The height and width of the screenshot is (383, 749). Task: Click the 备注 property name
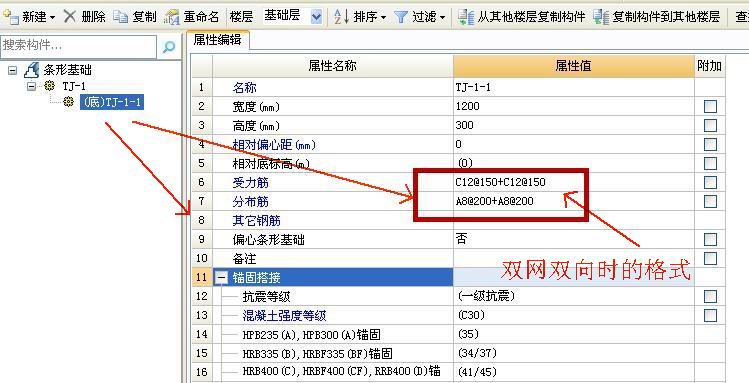(245, 258)
